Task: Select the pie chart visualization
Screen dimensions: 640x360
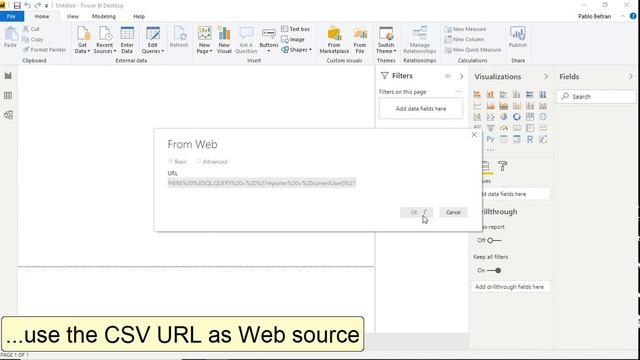Action: [504, 117]
